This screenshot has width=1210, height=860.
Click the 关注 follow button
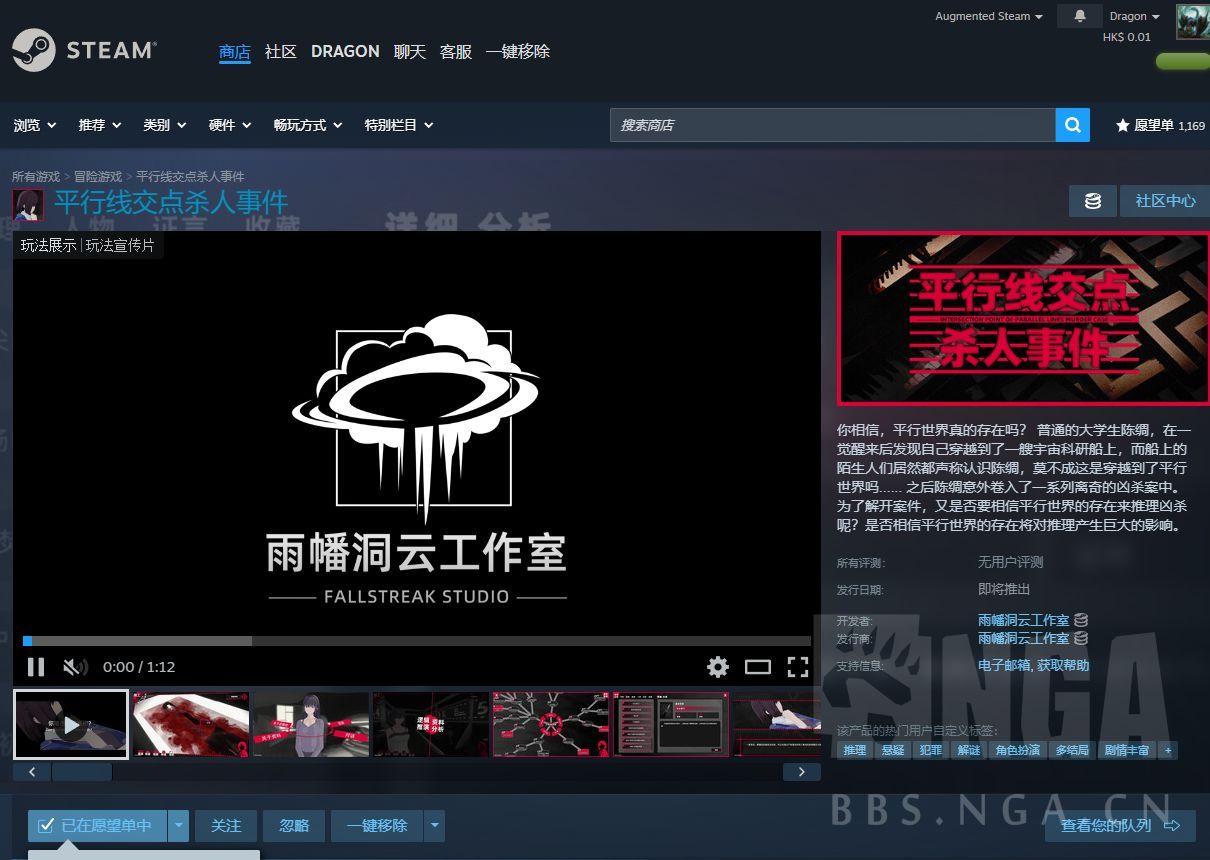(x=226, y=826)
